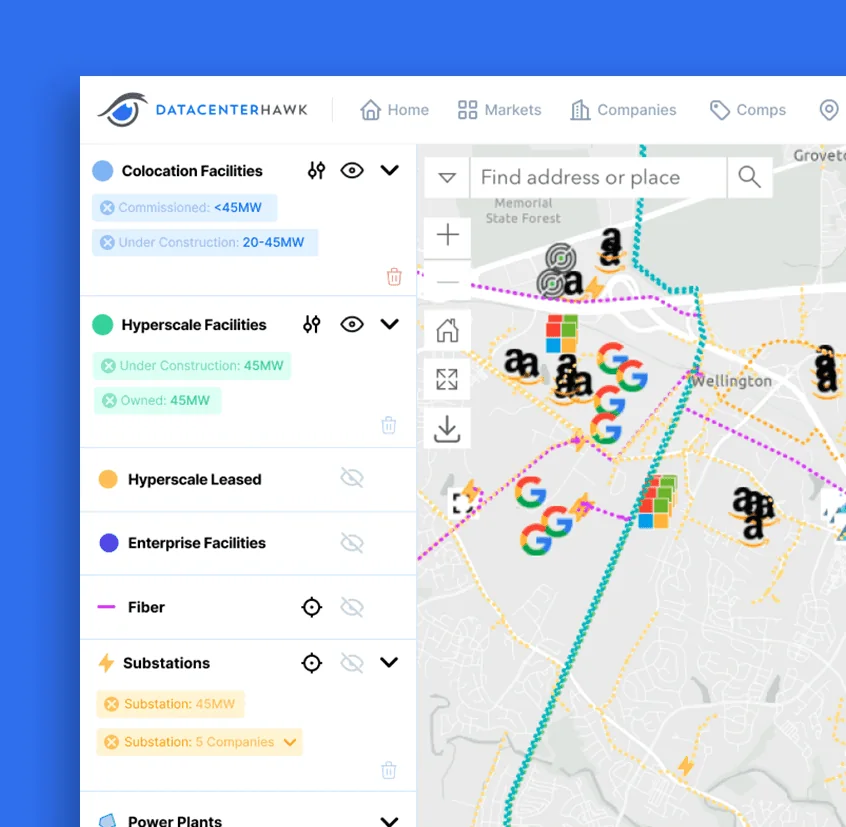Click the Hyperscale Leased orange color dot
846x827 pixels.
108,479
